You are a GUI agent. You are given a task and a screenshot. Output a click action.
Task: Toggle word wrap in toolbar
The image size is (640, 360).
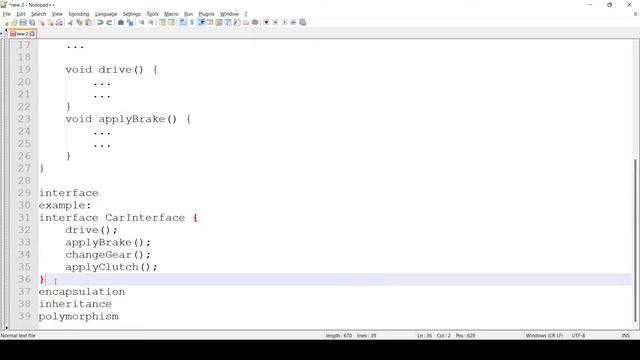tap(183, 22)
